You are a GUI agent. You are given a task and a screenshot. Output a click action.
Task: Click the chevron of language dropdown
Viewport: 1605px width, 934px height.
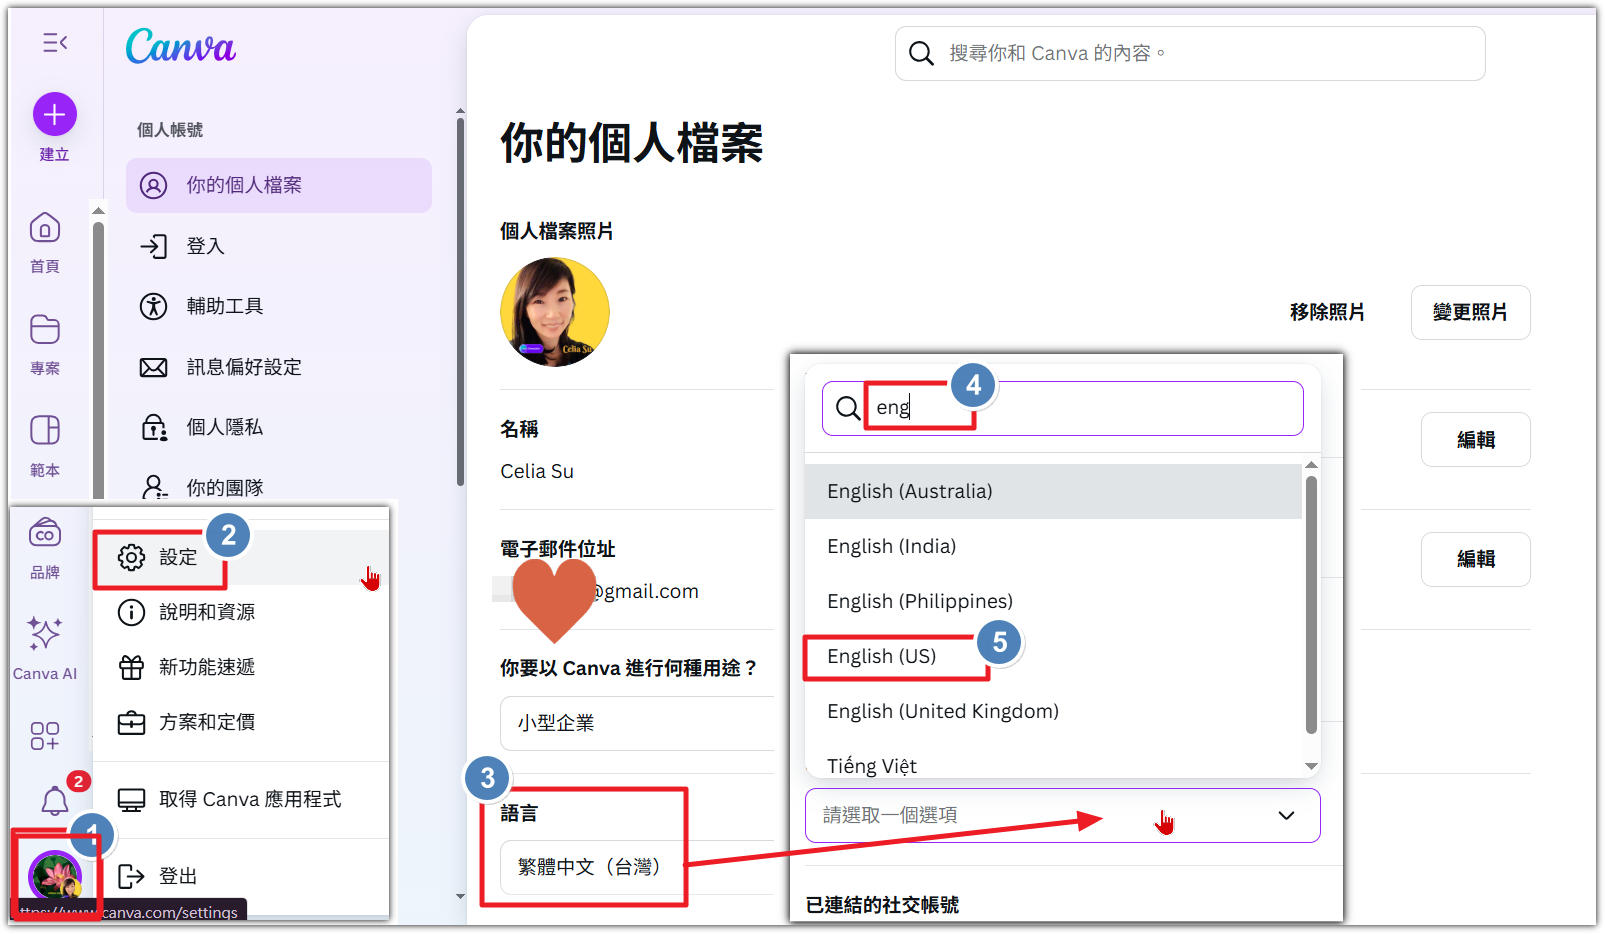(x=1287, y=815)
